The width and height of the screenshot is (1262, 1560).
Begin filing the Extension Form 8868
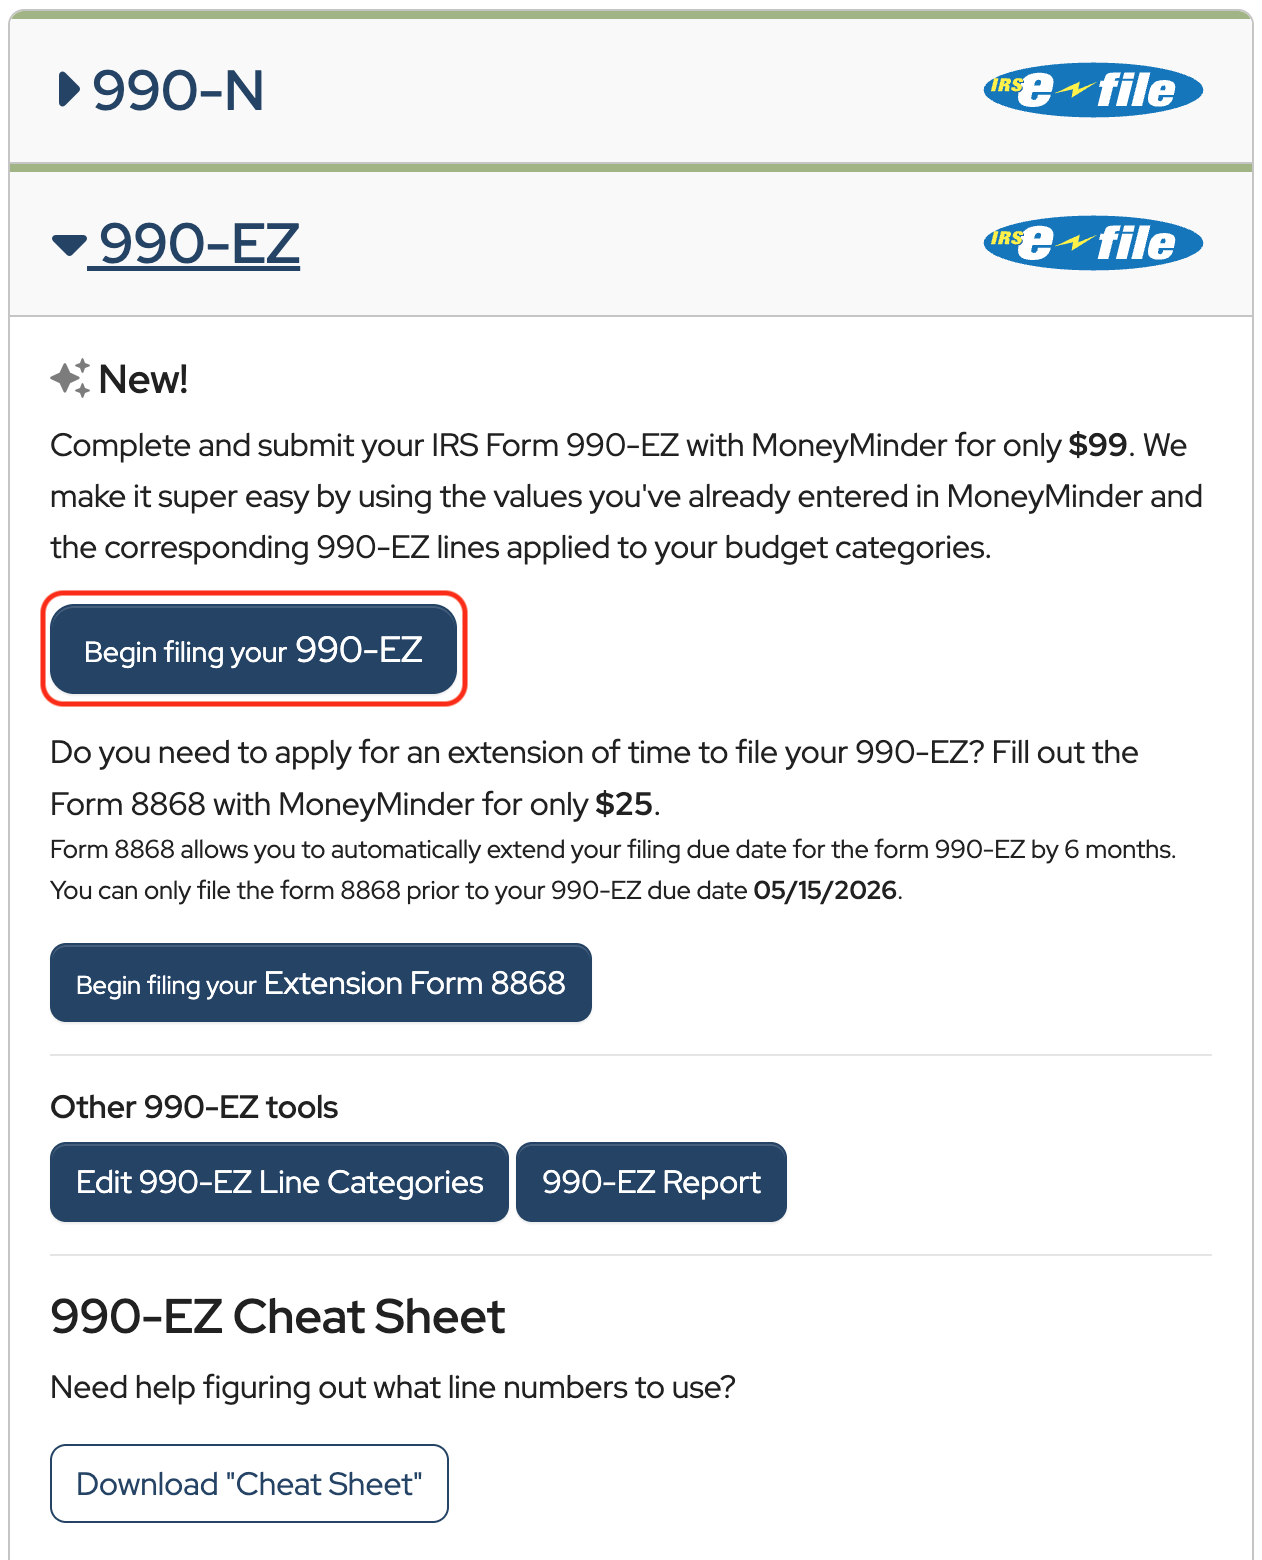coord(320,983)
